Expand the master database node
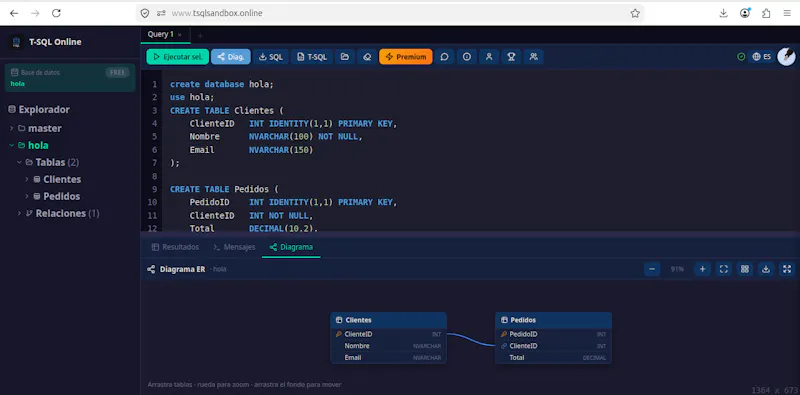The height and width of the screenshot is (395, 800). click(11, 128)
